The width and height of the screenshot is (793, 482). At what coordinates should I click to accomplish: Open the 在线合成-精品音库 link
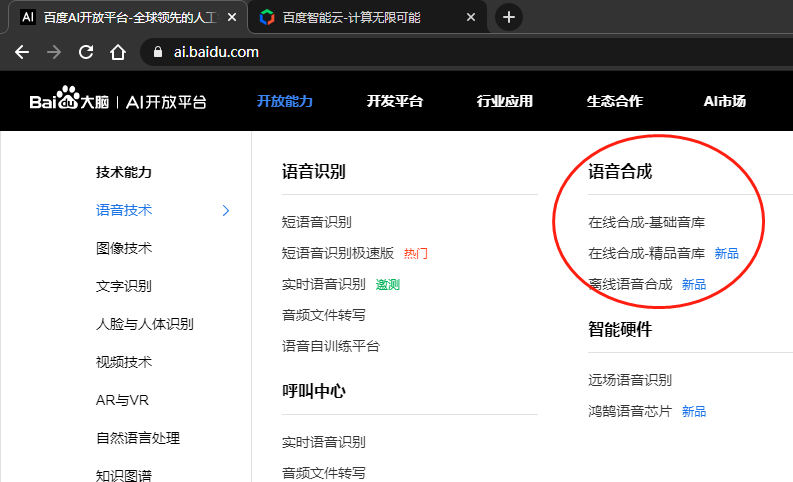point(646,253)
